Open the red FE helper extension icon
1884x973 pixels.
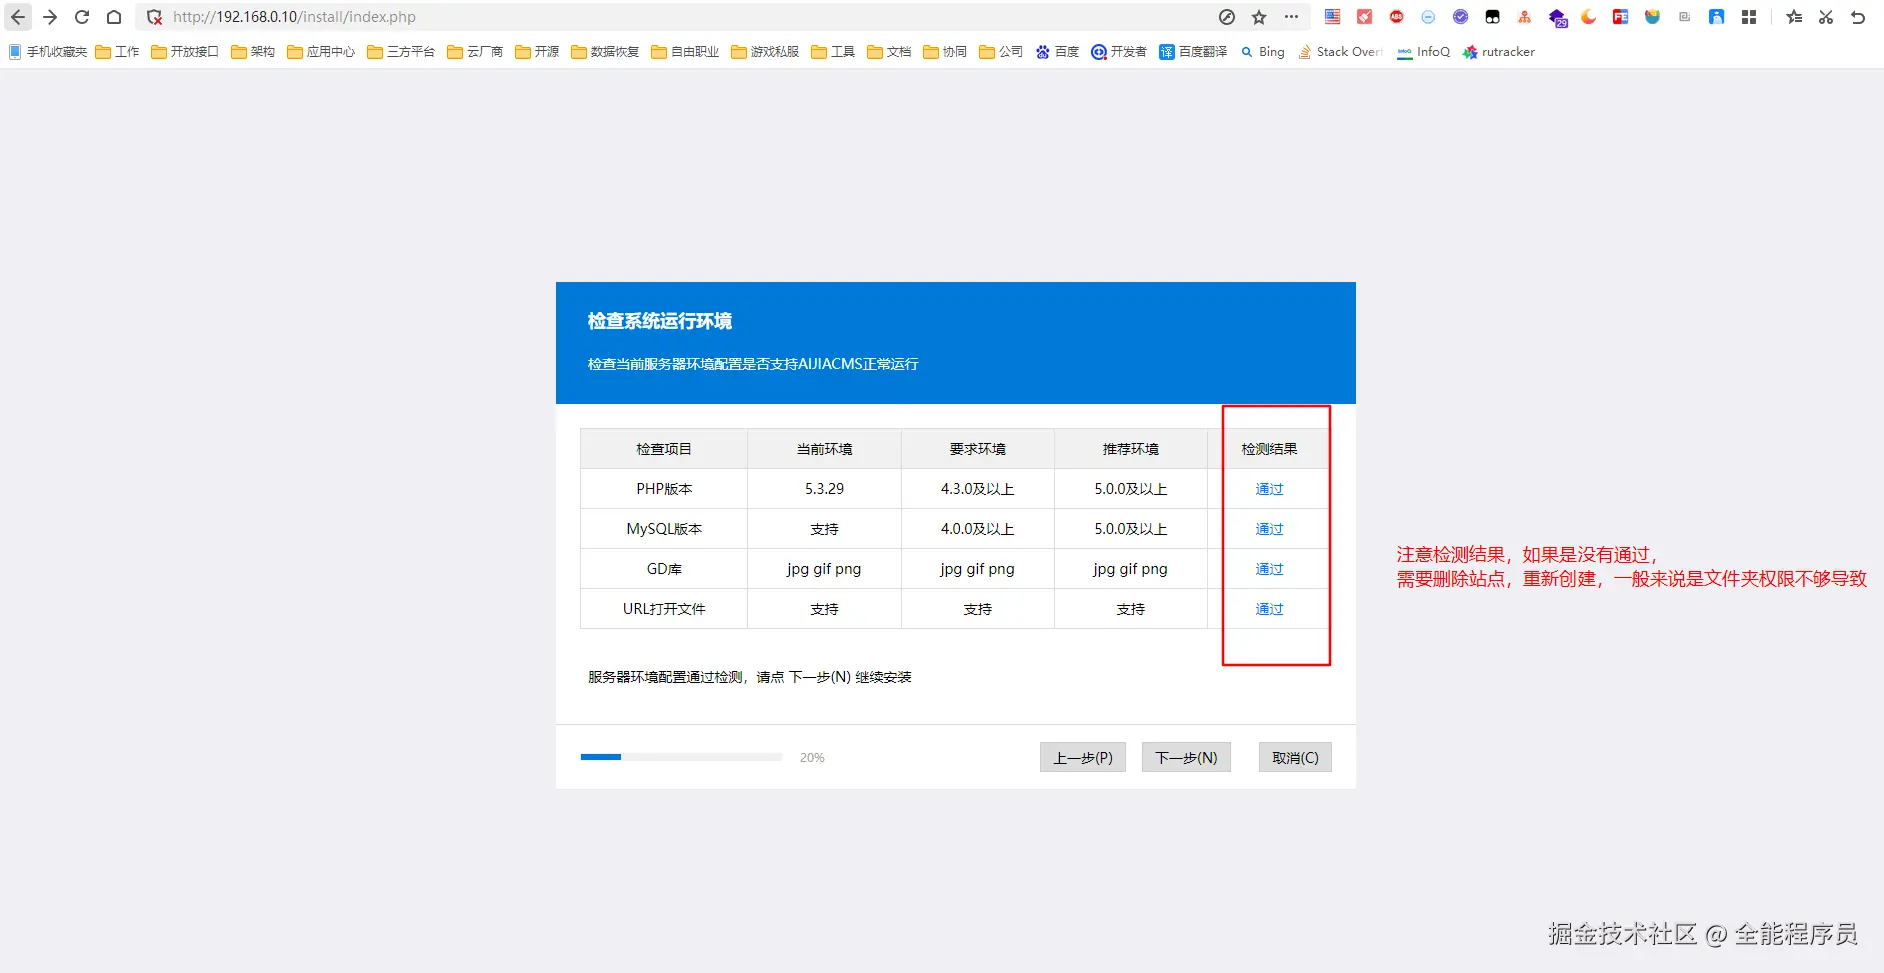[x=1620, y=17]
